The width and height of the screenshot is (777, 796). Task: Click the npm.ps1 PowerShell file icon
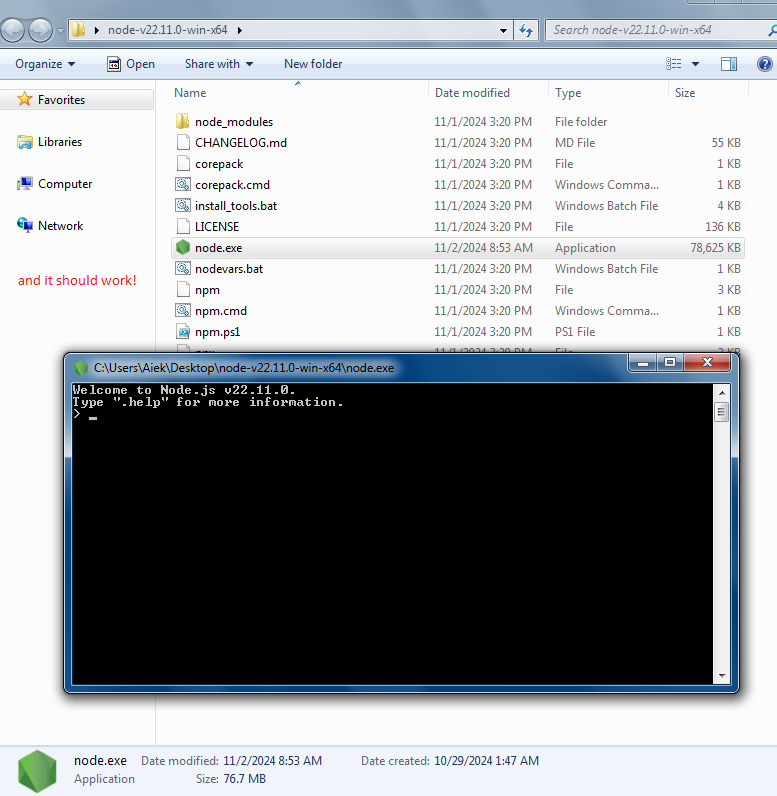183,331
